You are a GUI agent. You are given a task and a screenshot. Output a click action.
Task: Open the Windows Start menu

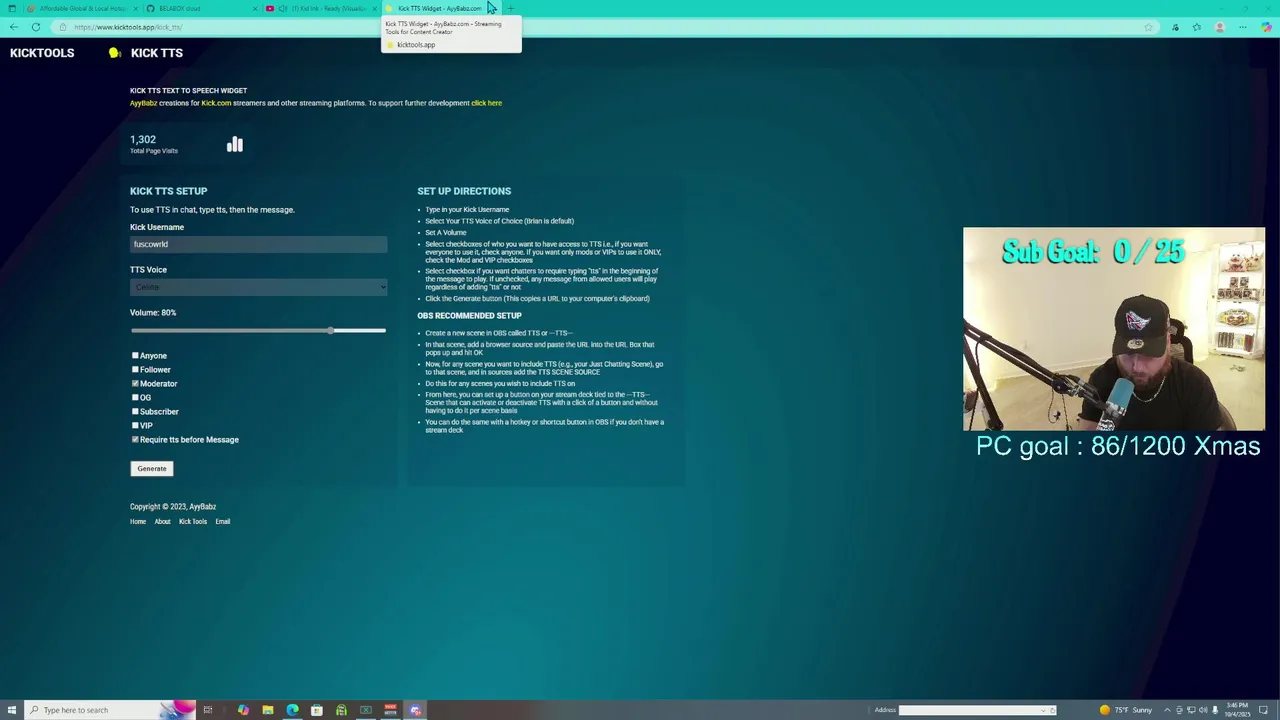[x=12, y=710]
